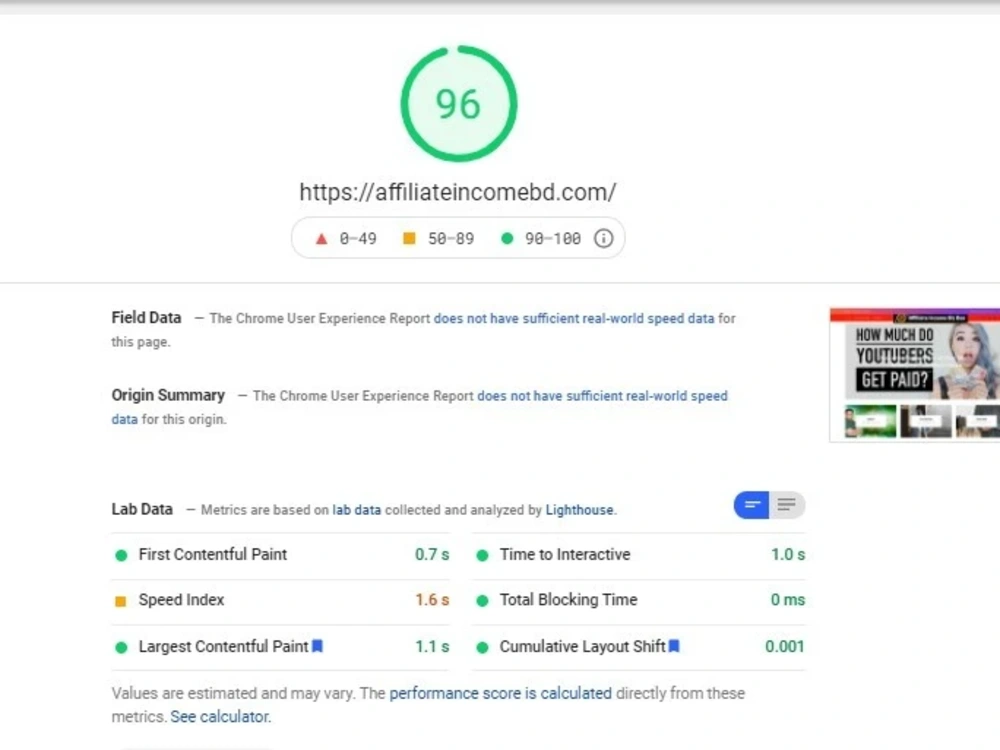Image resolution: width=1000 pixels, height=750 pixels.
Task: Click the 'Cumulative Layout Shift' metric label
Action: click(582, 647)
